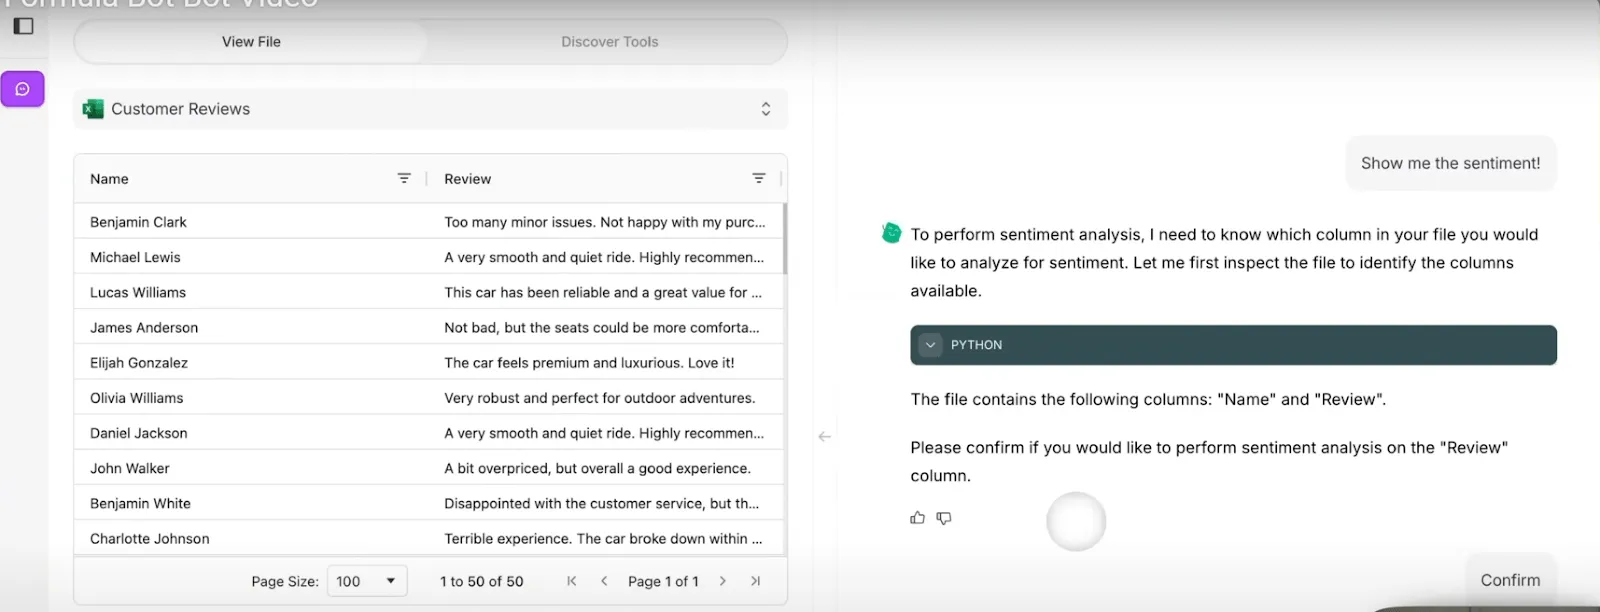Switch to the View File tab

(x=251, y=42)
